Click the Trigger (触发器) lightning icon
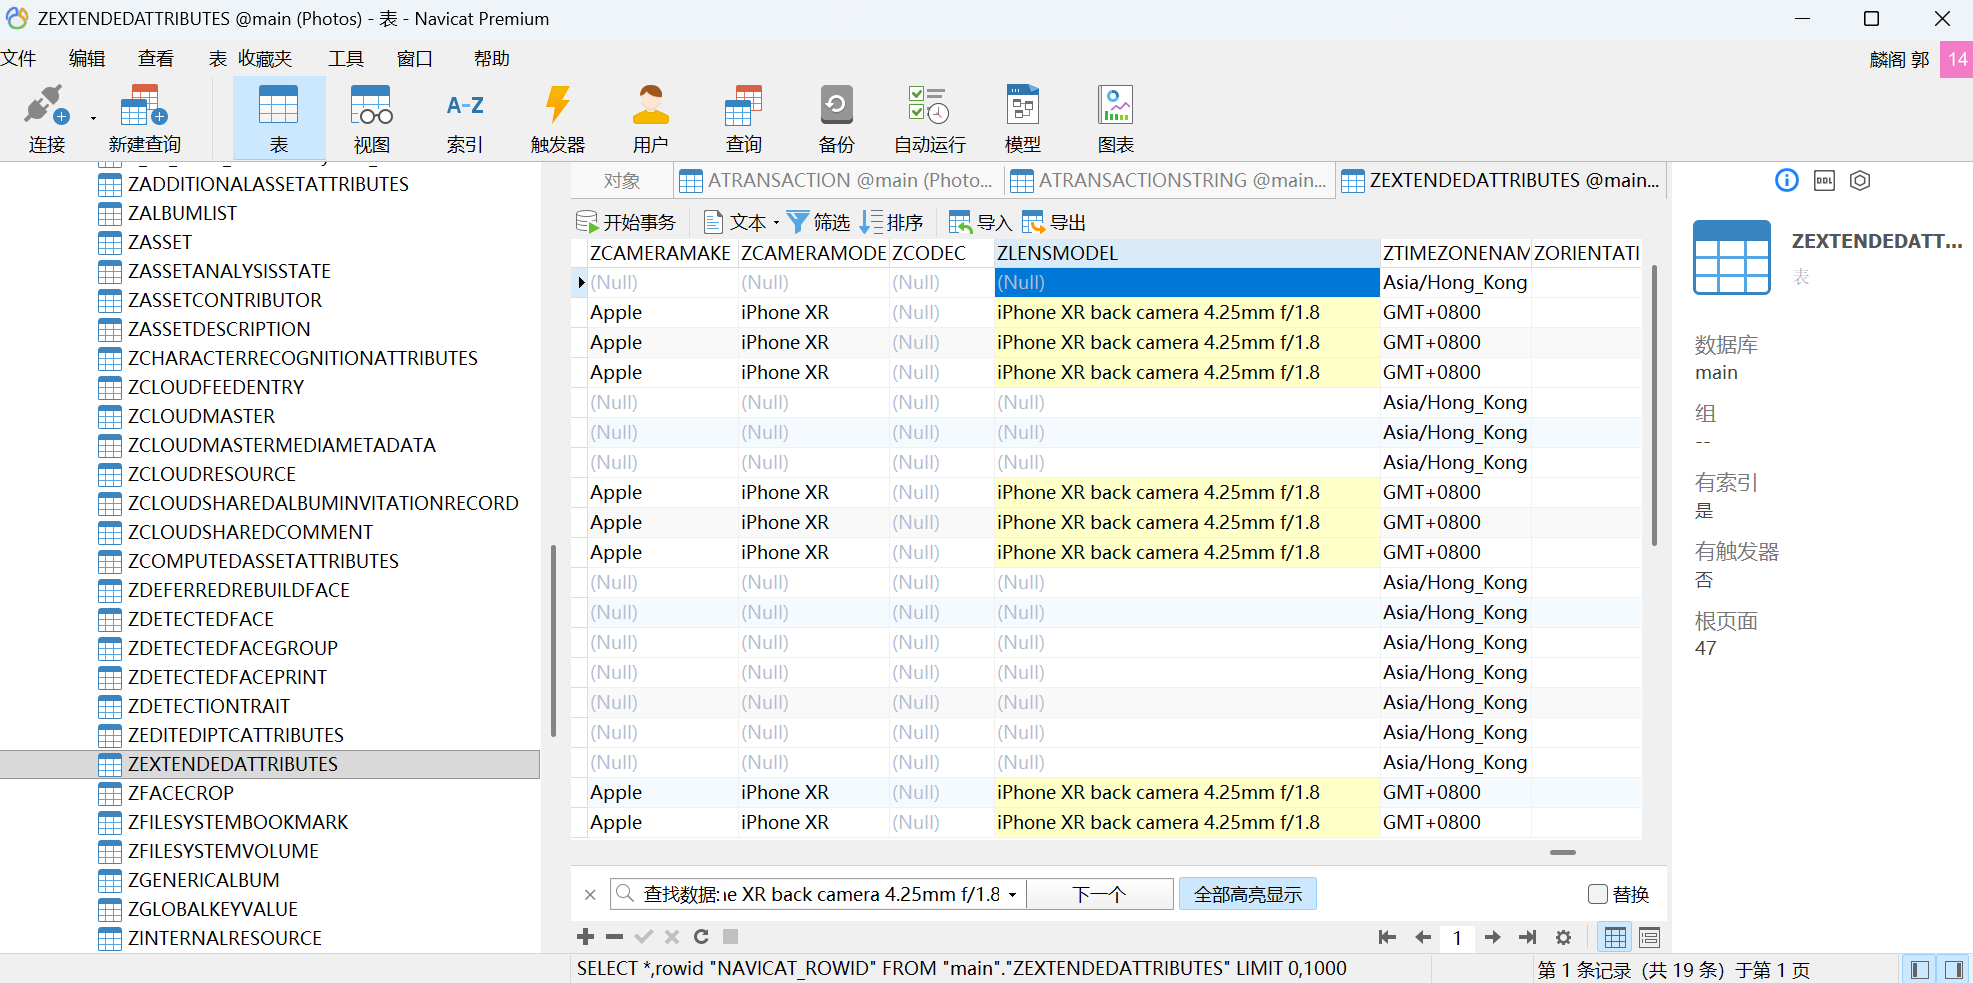The image size is (1973, 983). pyautogui.click(x=557, y=106)
